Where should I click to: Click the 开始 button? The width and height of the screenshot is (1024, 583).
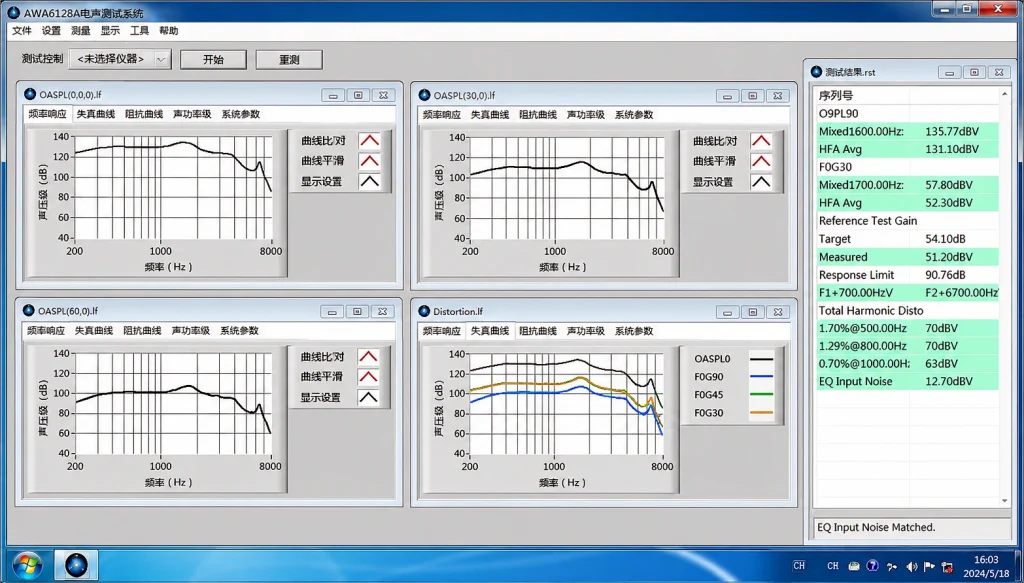213,59
